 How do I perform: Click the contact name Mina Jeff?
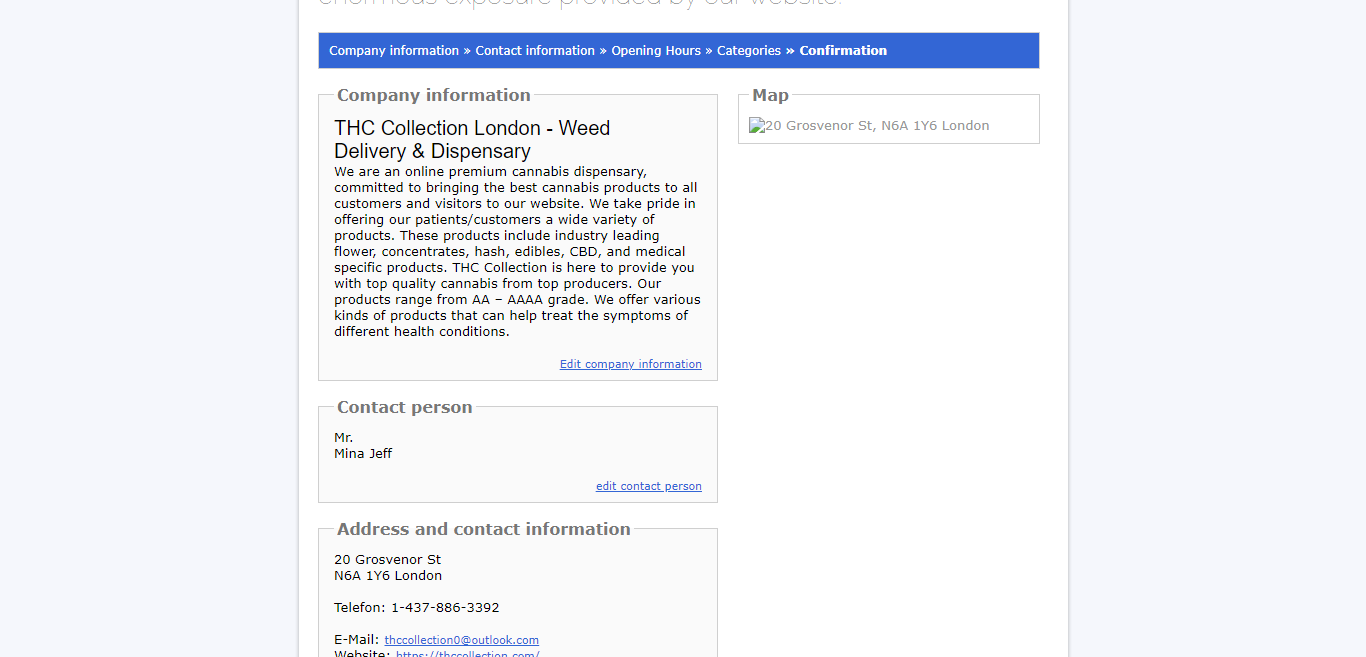(x=363, y=454)
